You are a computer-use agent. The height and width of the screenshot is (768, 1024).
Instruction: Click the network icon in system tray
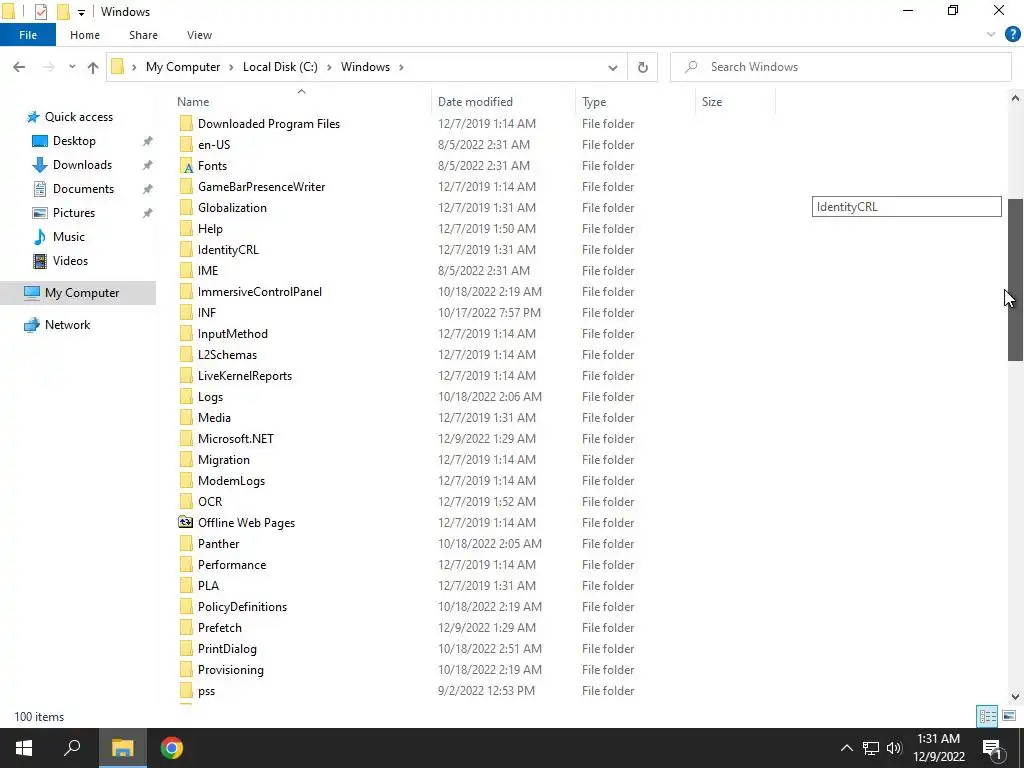[x=870, y=748]
